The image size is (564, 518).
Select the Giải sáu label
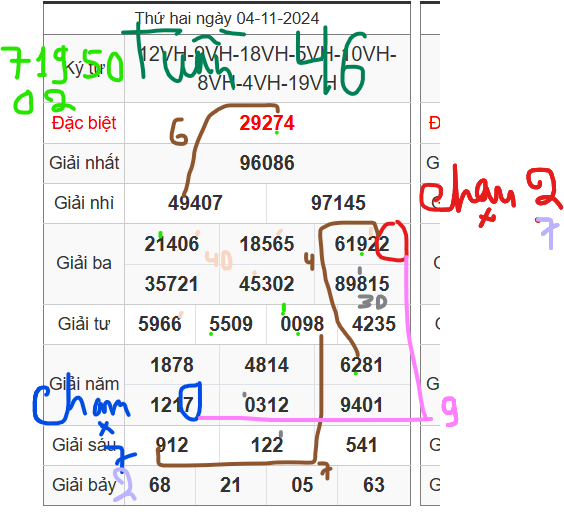84,445
